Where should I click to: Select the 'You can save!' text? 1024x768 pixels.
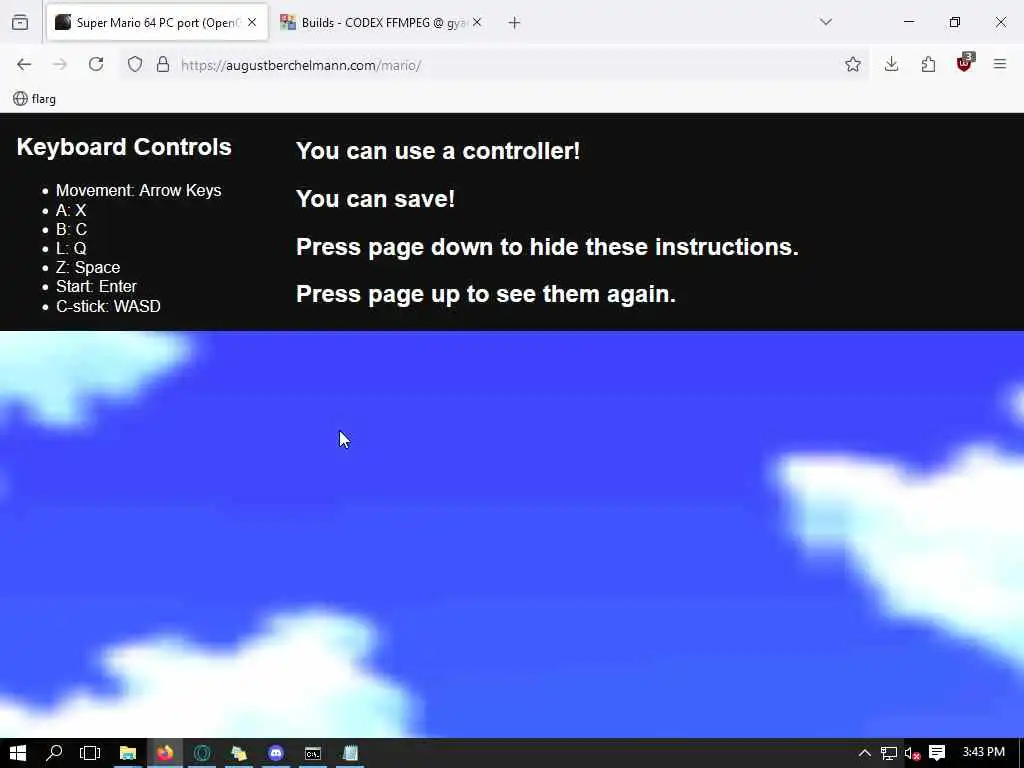(x=376, y=199)
